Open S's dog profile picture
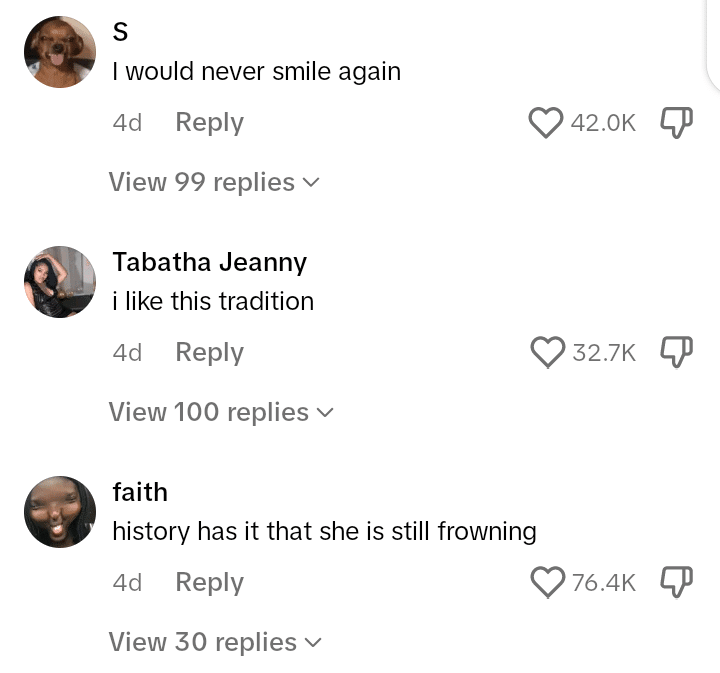Image resolution: width=720 pixels, height=673 pixels. (x=60, y=52)
